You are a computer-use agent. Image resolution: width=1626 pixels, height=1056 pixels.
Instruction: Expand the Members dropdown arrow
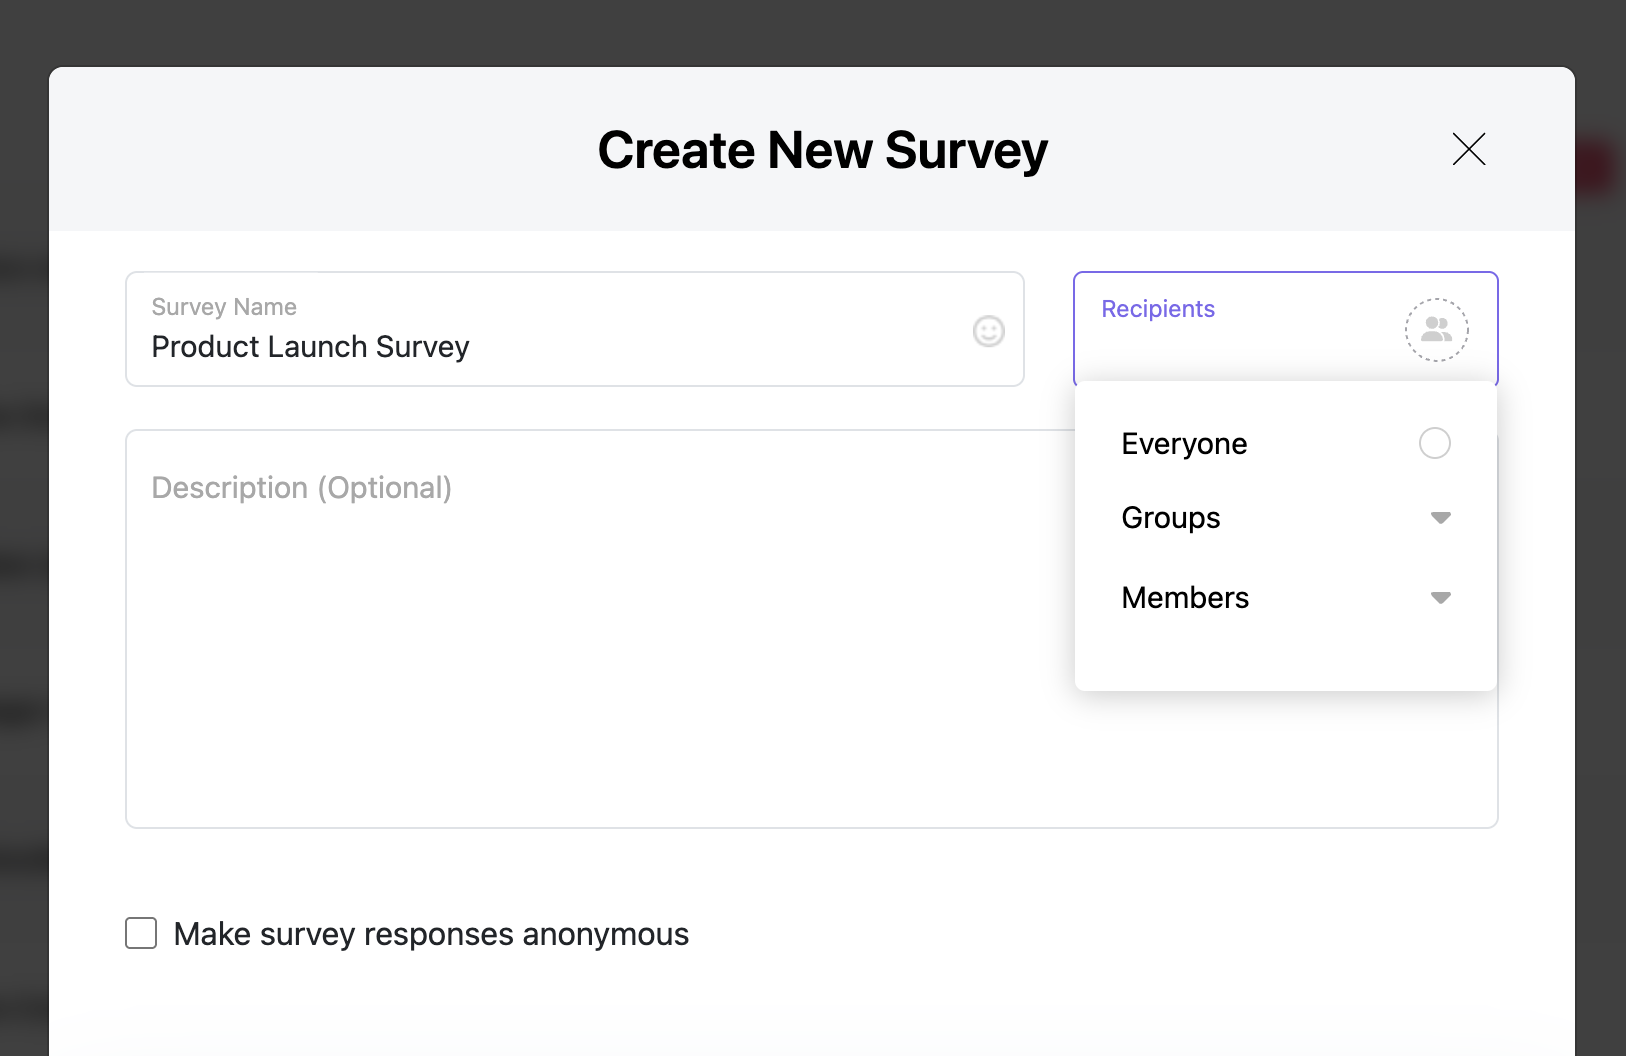coord(1440,598)
